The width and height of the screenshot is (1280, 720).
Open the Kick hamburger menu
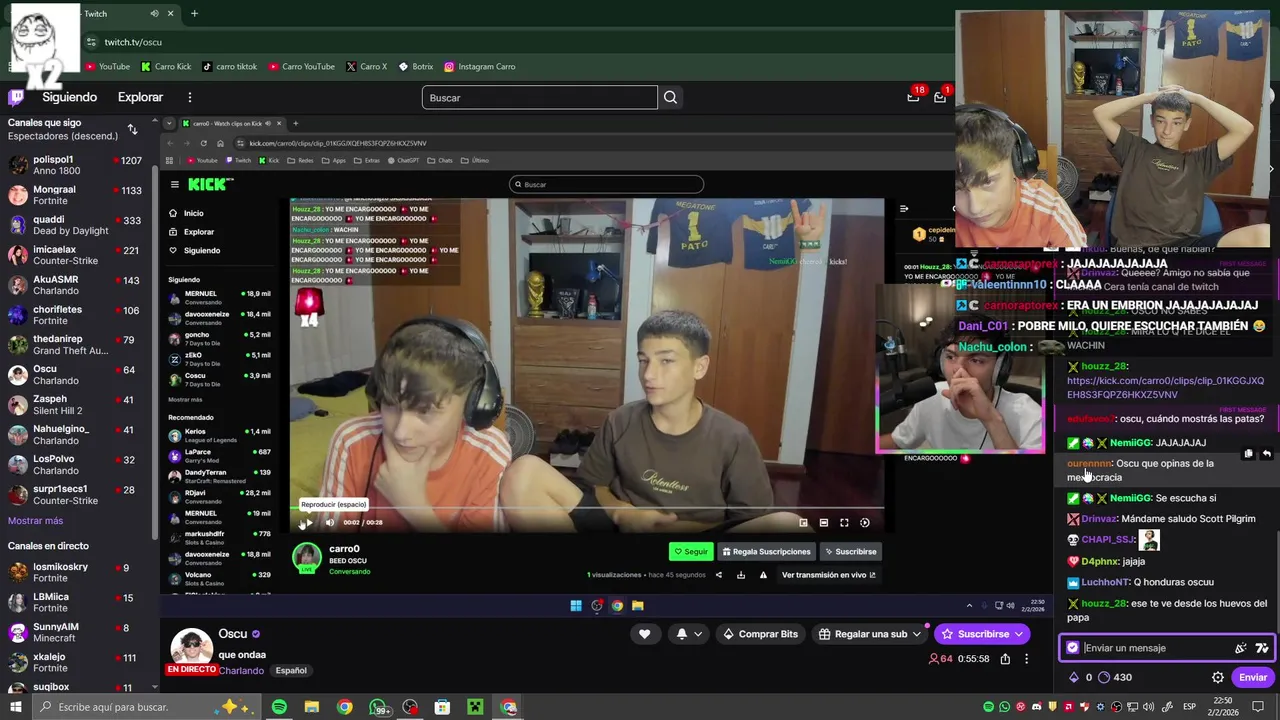[174, 184]
